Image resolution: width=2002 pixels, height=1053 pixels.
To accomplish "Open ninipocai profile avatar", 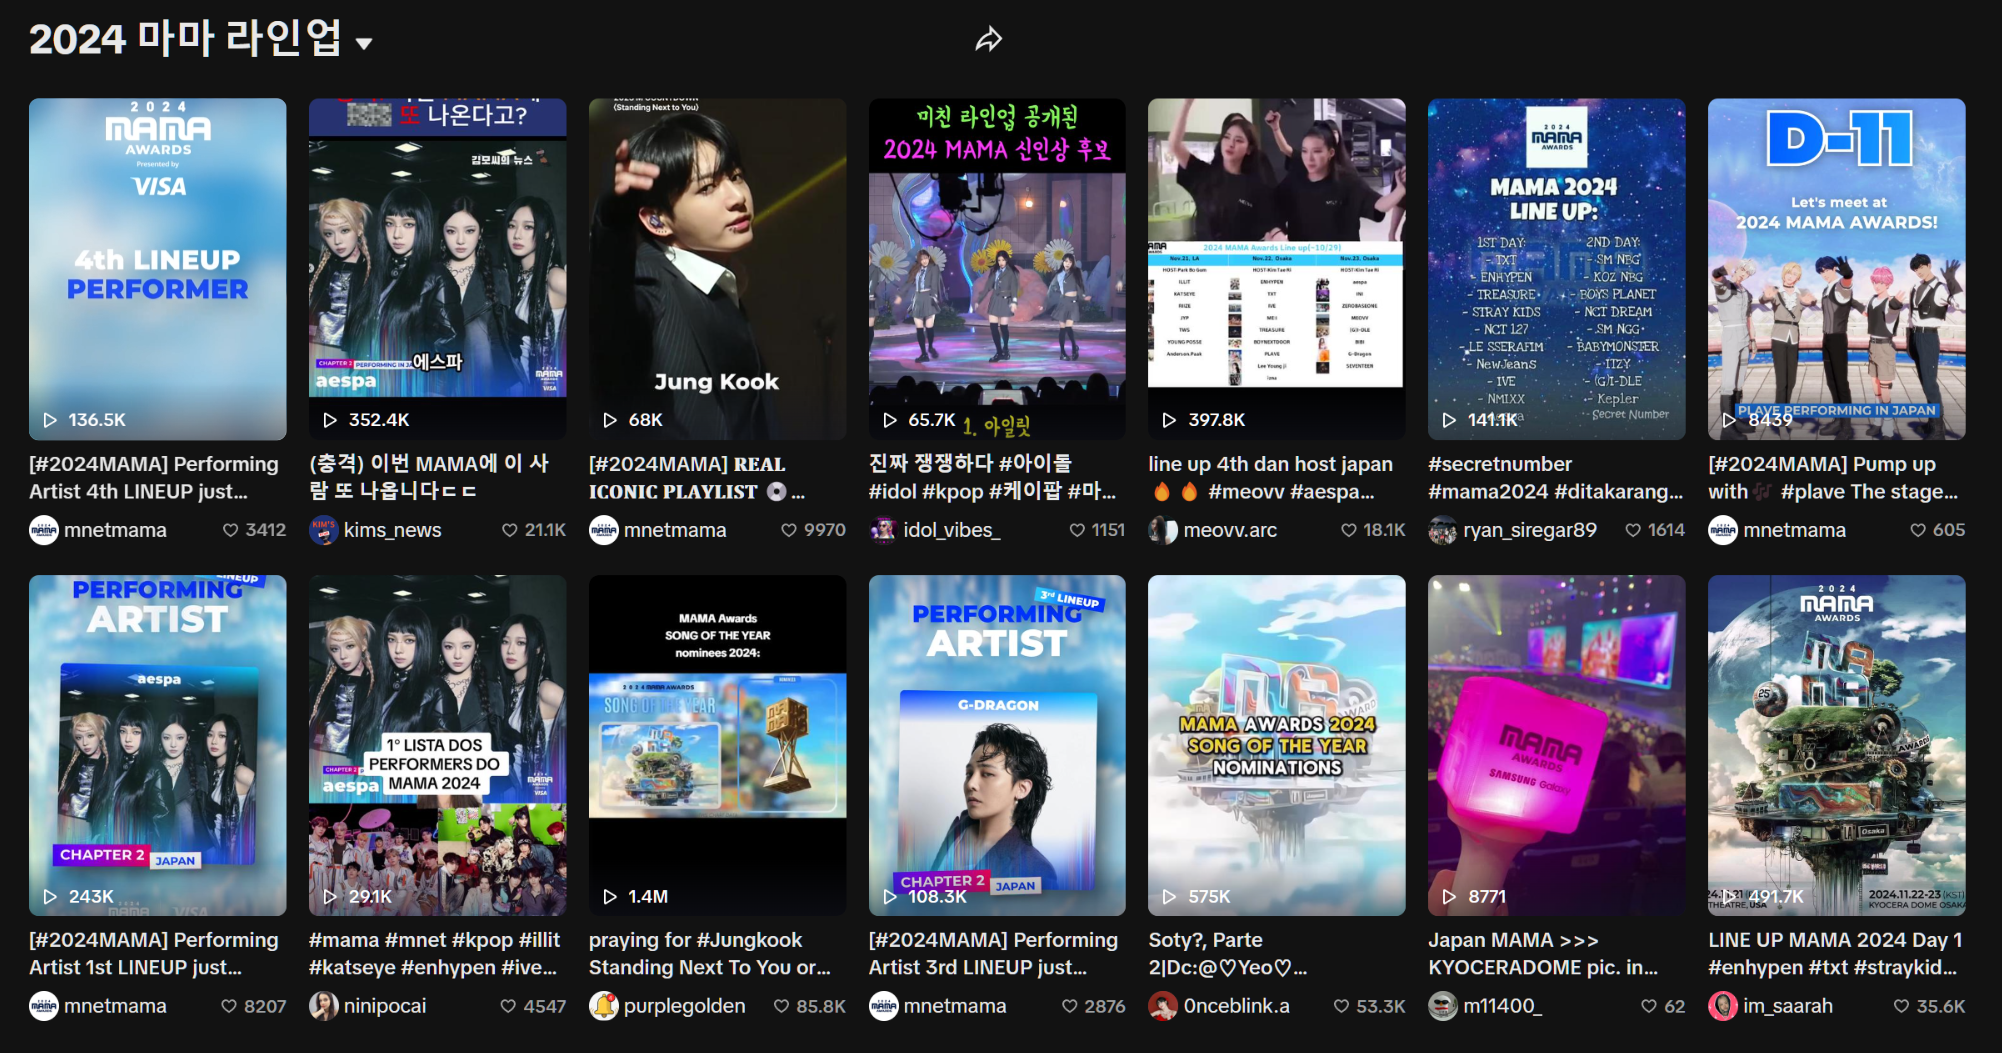I will 324,1006.
